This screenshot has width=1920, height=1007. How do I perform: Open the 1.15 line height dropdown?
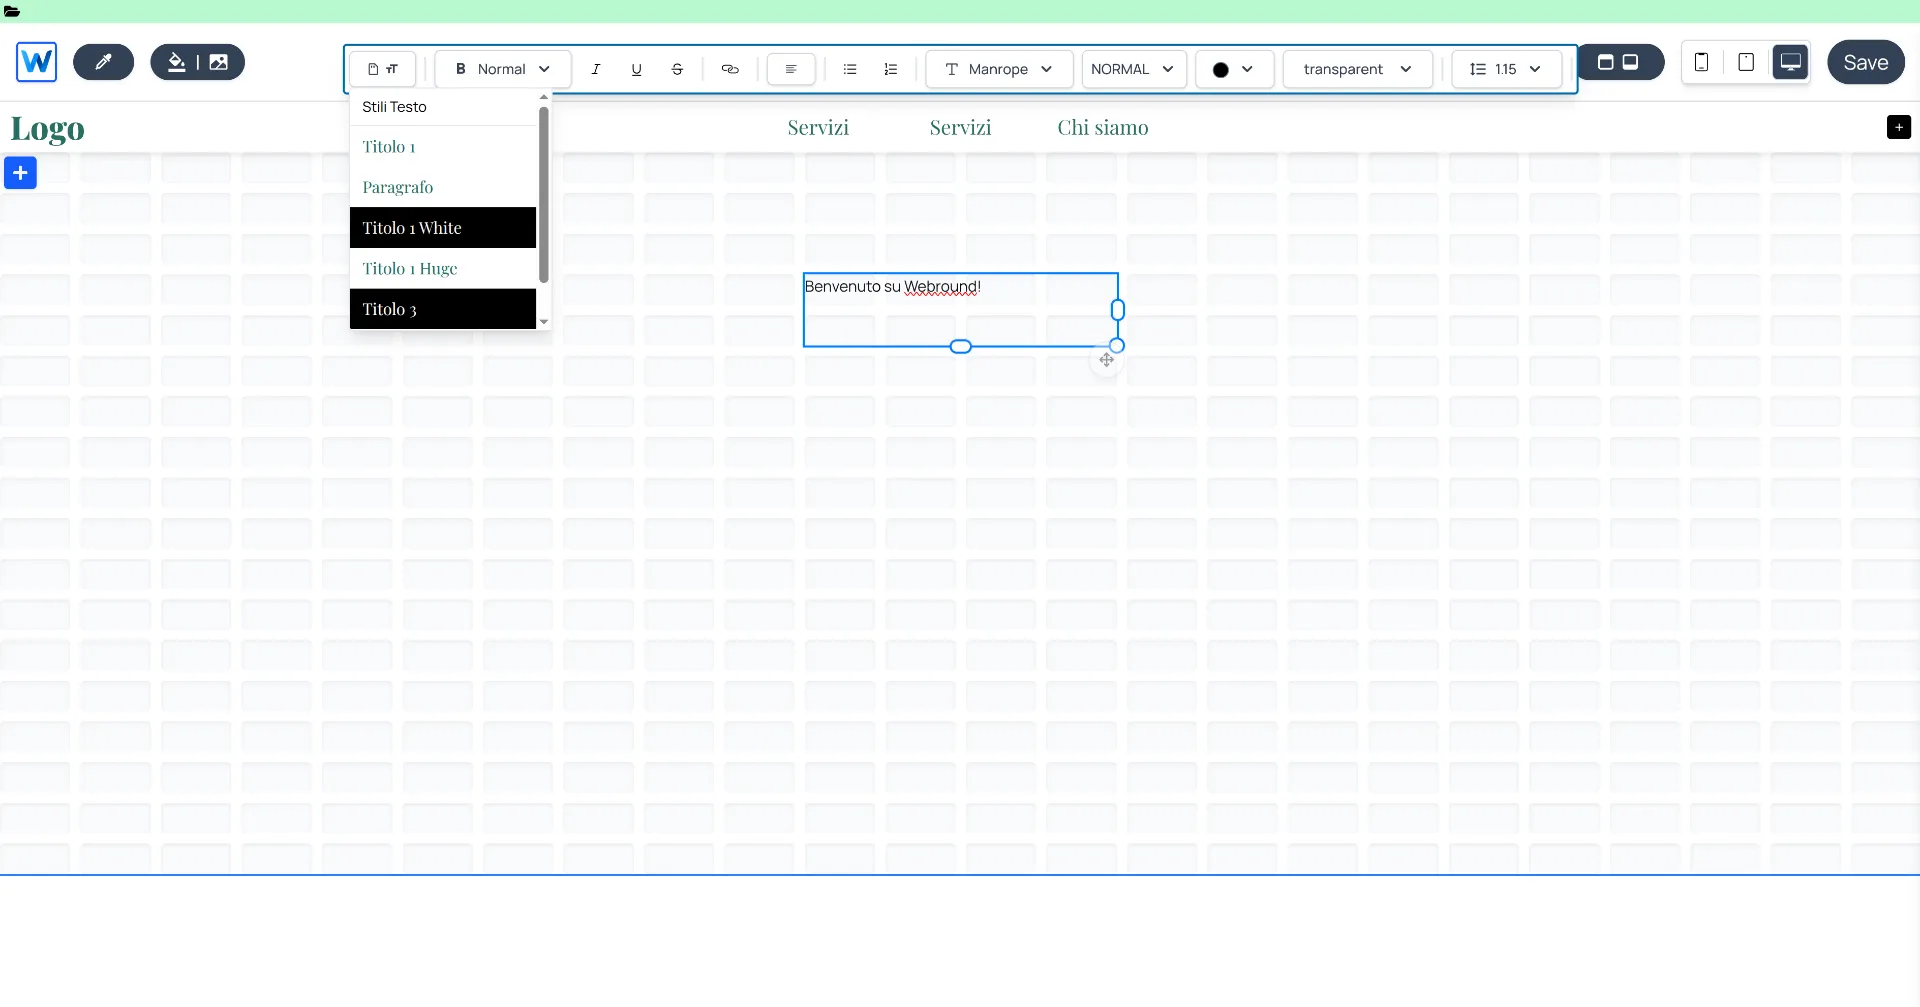point(1506,69)
